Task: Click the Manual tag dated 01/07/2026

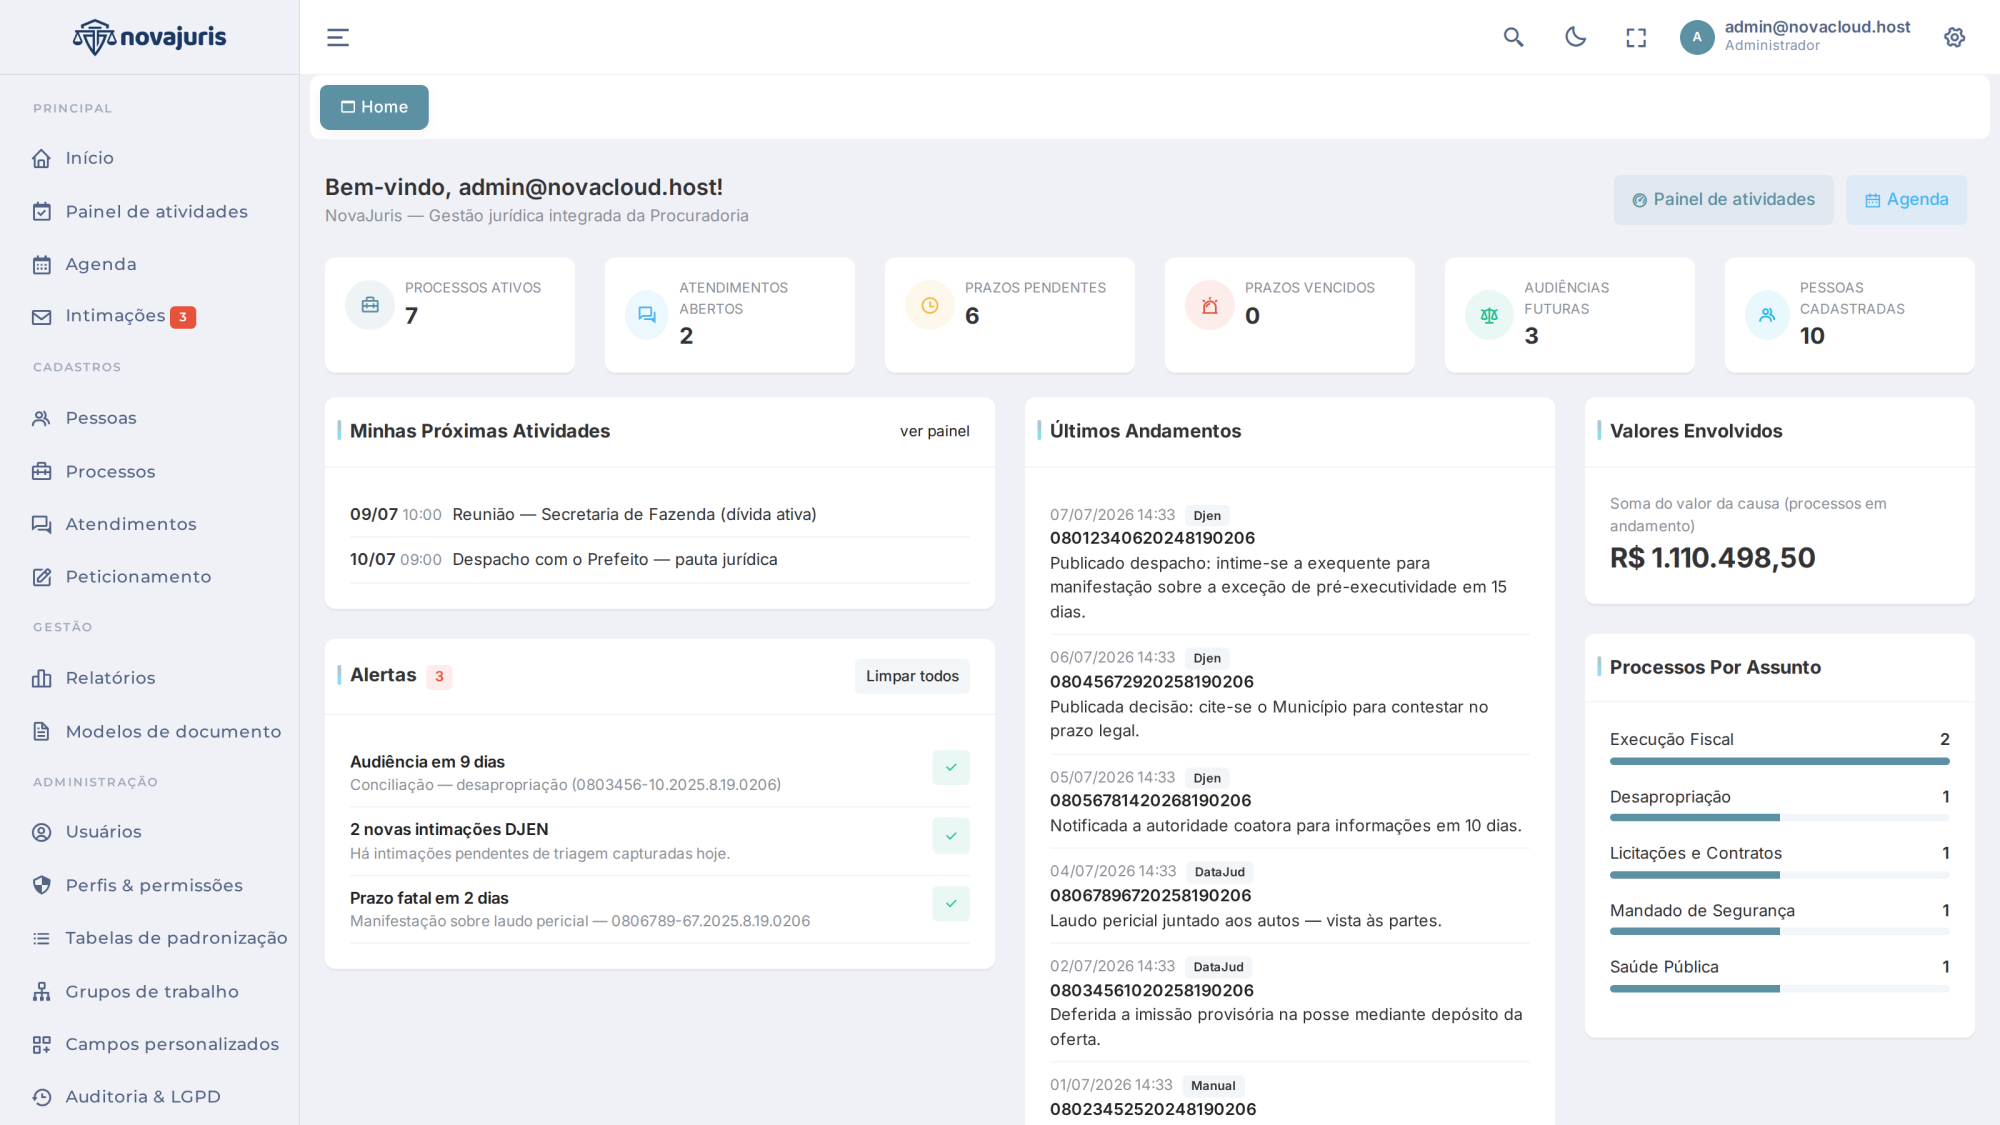Action: tap(1213, 1086)
